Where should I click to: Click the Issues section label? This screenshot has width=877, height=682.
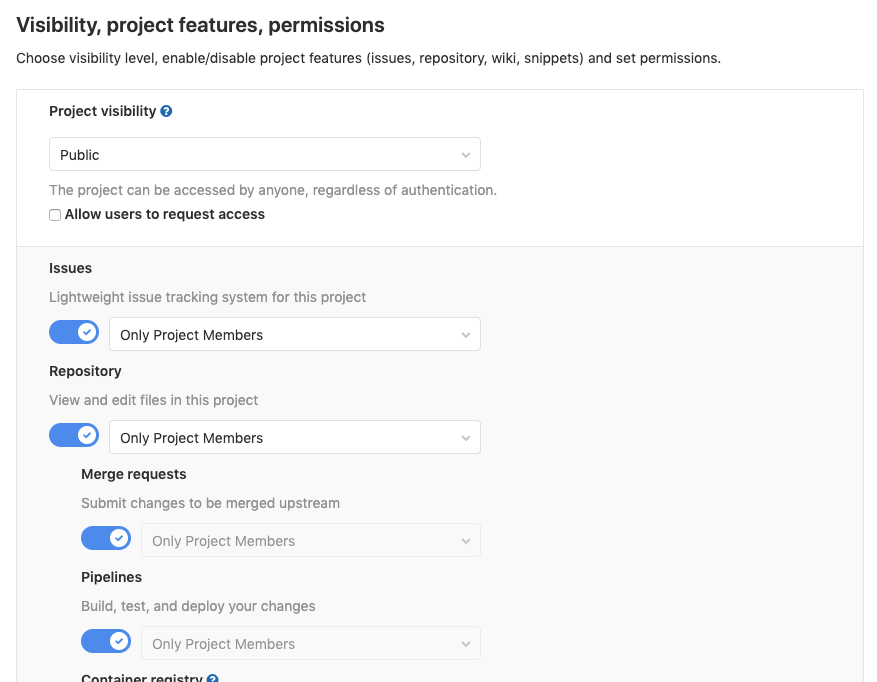(x=70, y=268)
